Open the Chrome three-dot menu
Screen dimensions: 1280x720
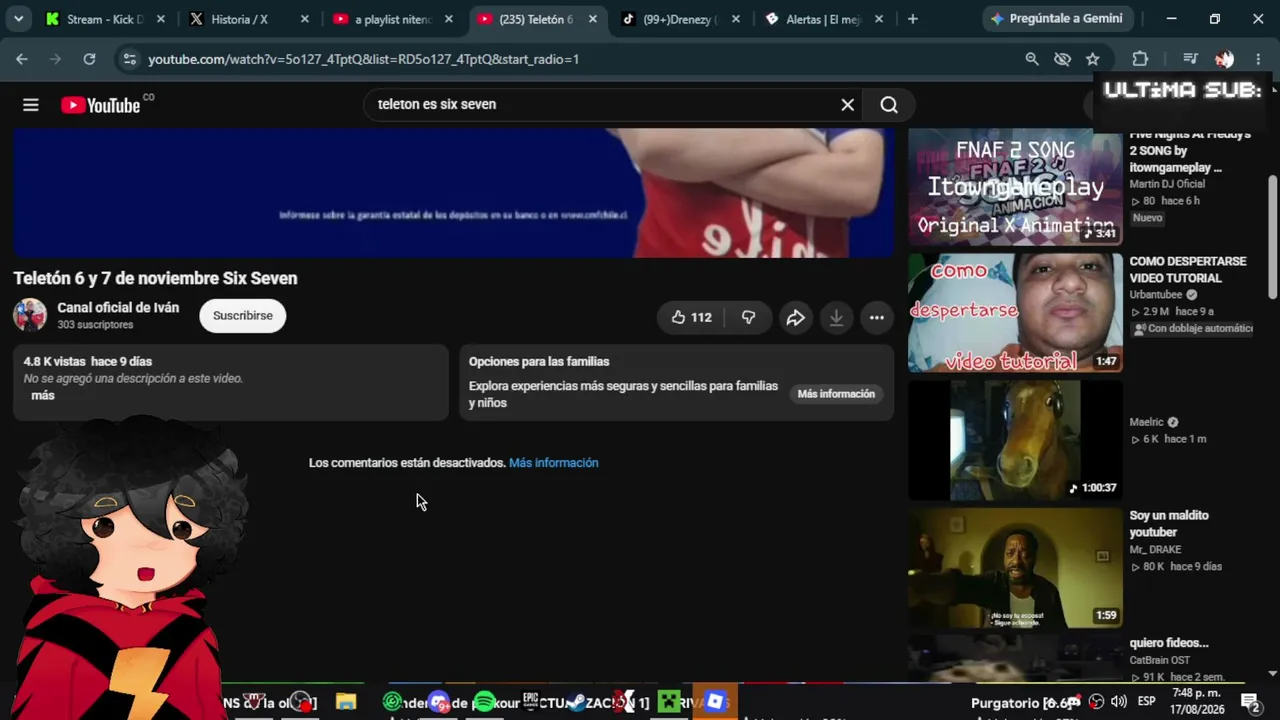(x=1258, y=59)
